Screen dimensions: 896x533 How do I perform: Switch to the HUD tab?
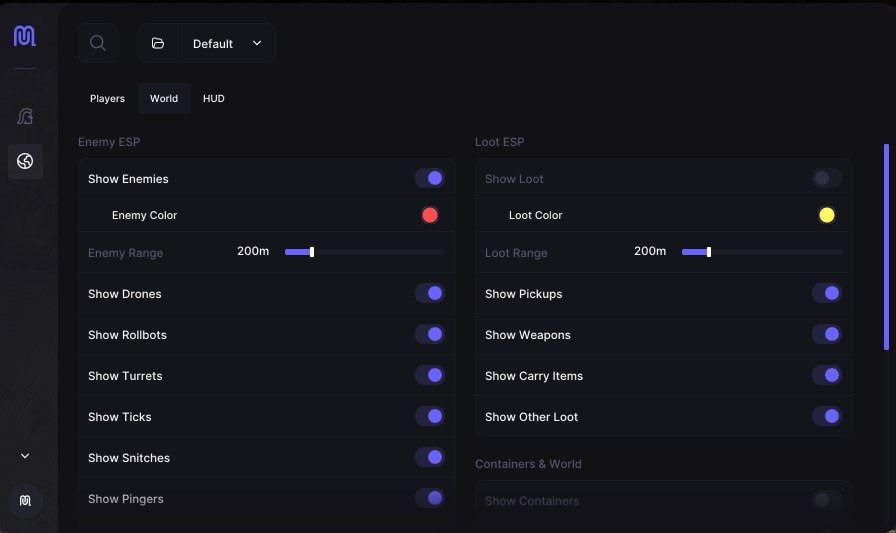(x=214, y=98)
